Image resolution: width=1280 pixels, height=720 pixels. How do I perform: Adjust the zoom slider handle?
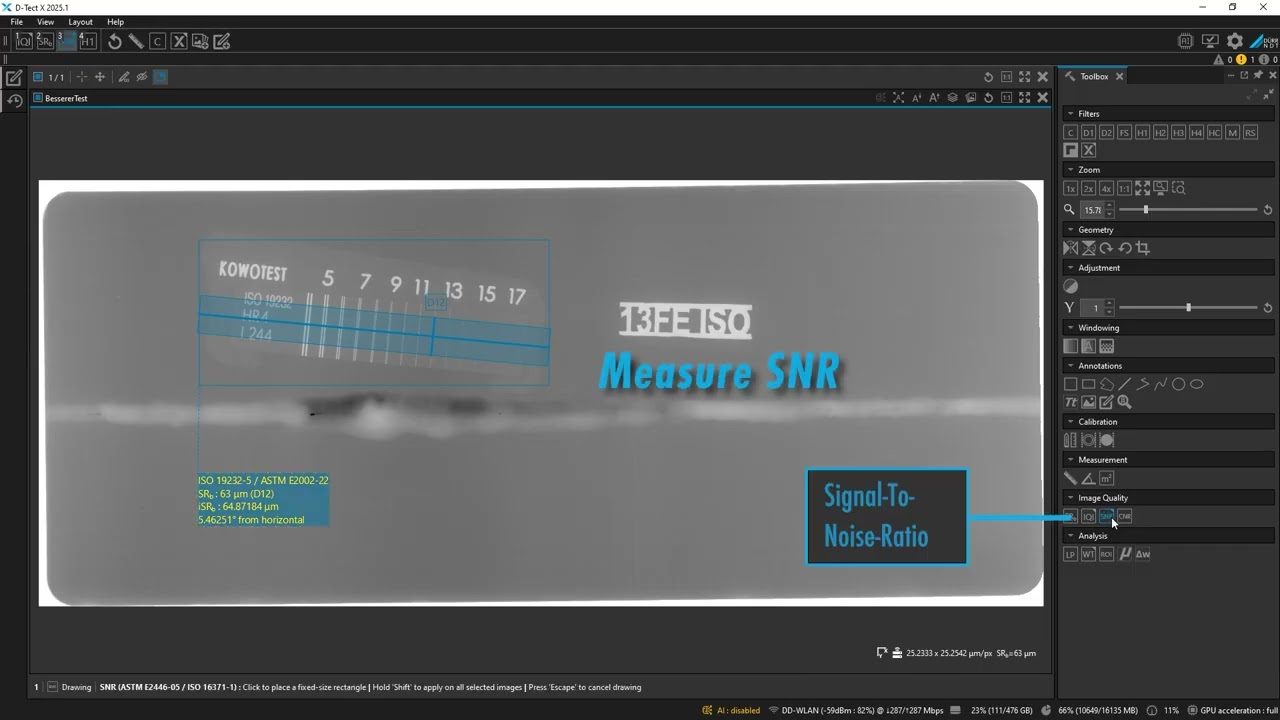pos(1146,210)
